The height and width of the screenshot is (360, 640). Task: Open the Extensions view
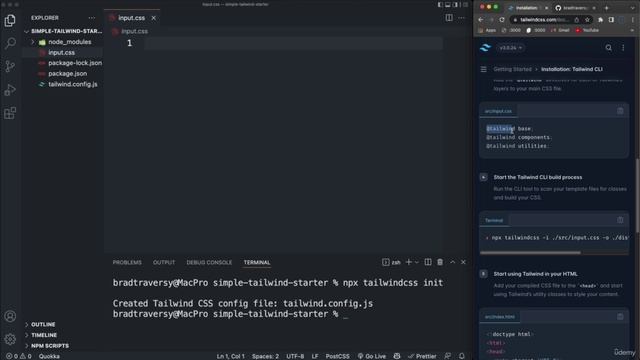(10, 113)
